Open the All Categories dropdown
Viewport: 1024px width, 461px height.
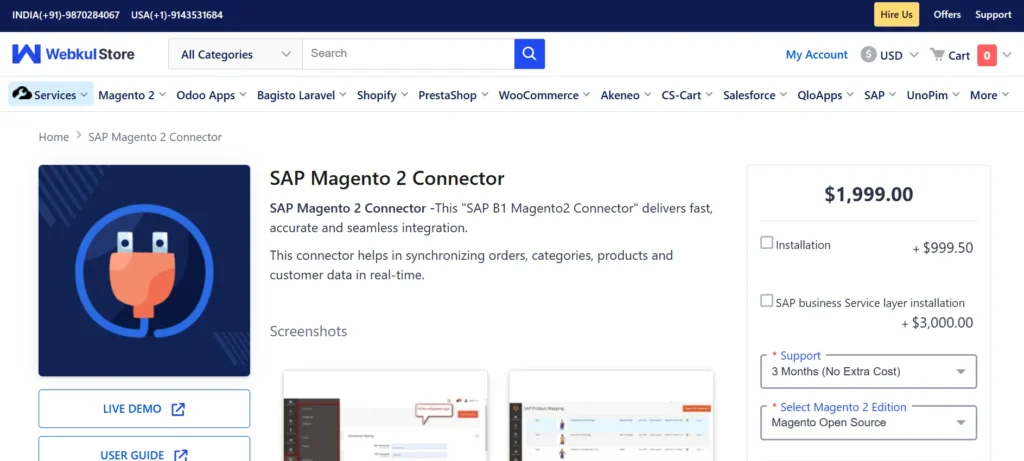tap(235, 54)
